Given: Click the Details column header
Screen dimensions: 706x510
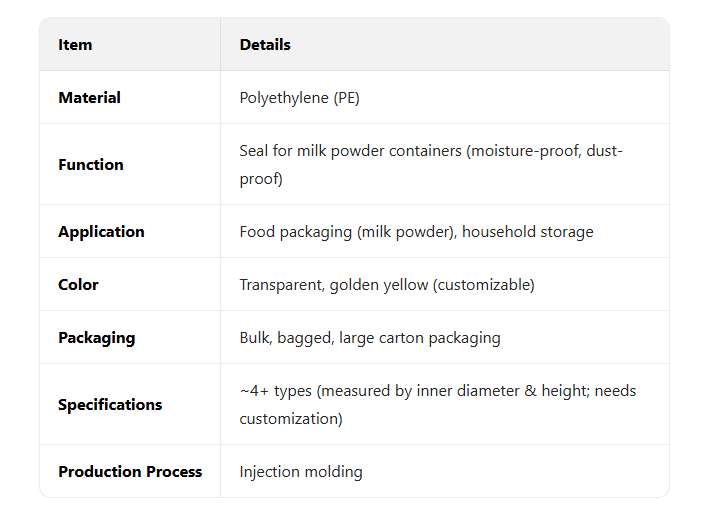Looking at the screenshot, I should click(x=265, y=44).
